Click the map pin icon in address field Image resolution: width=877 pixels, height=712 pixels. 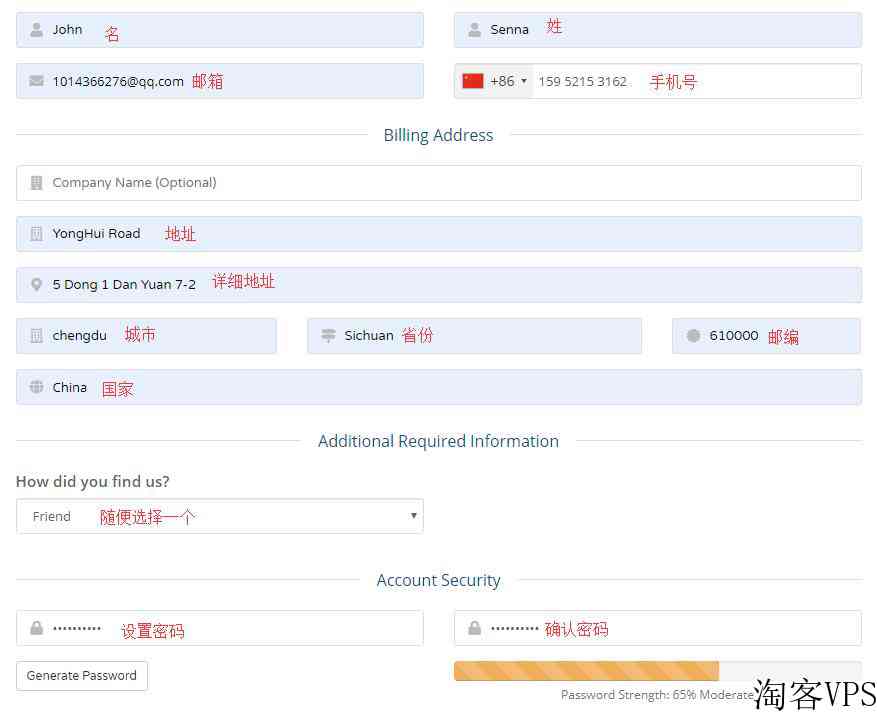(x=36, y=285)
